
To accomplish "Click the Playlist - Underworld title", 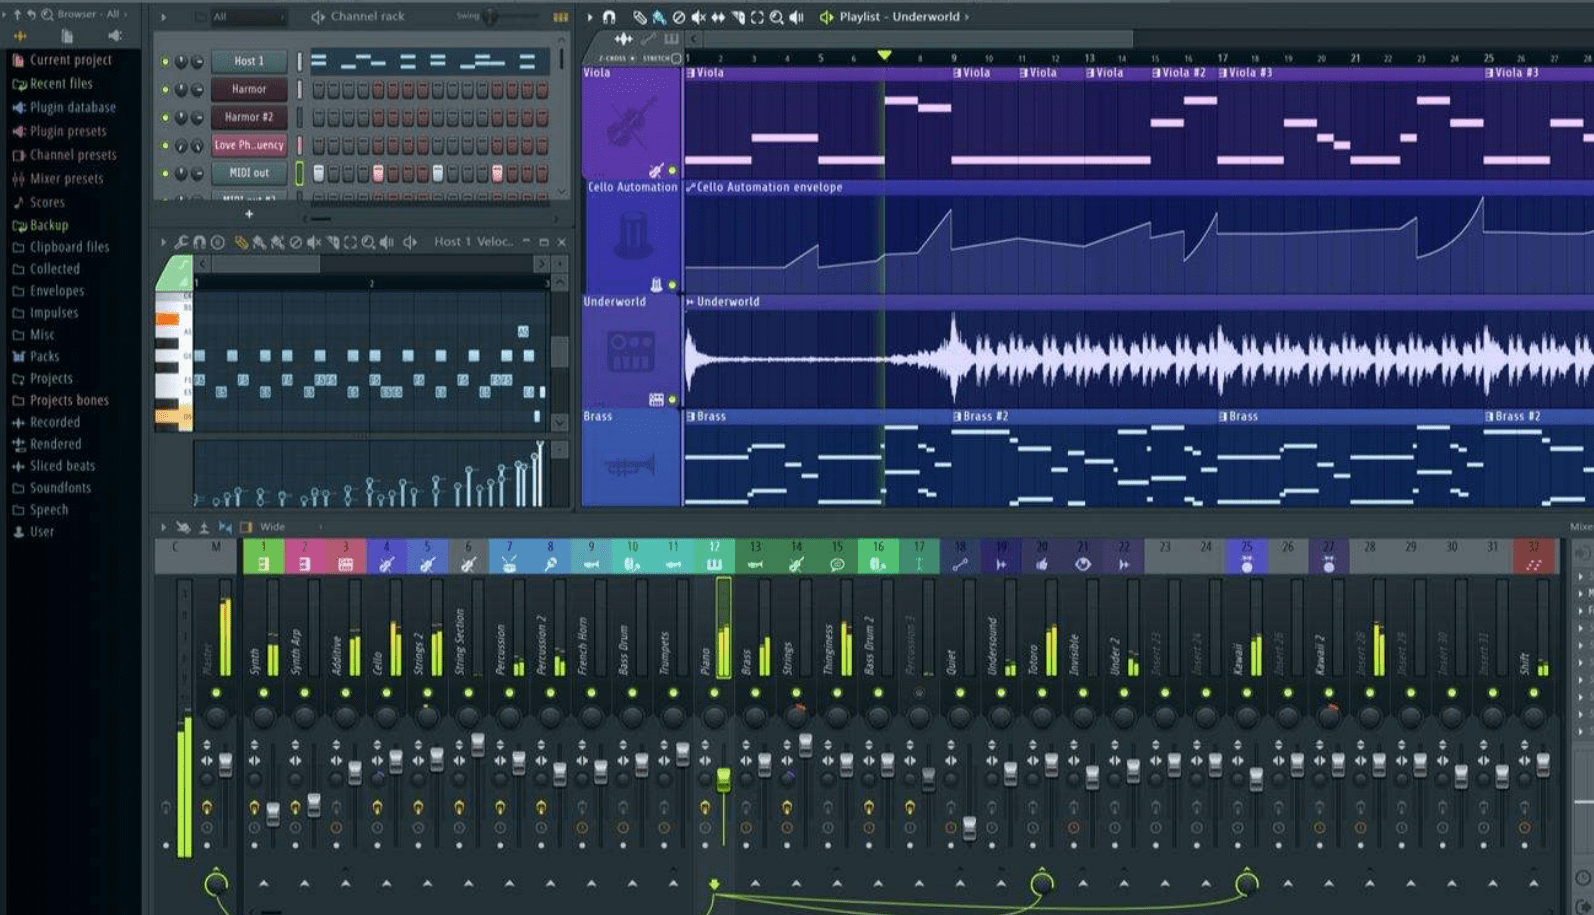I will [x=899, y=17].
